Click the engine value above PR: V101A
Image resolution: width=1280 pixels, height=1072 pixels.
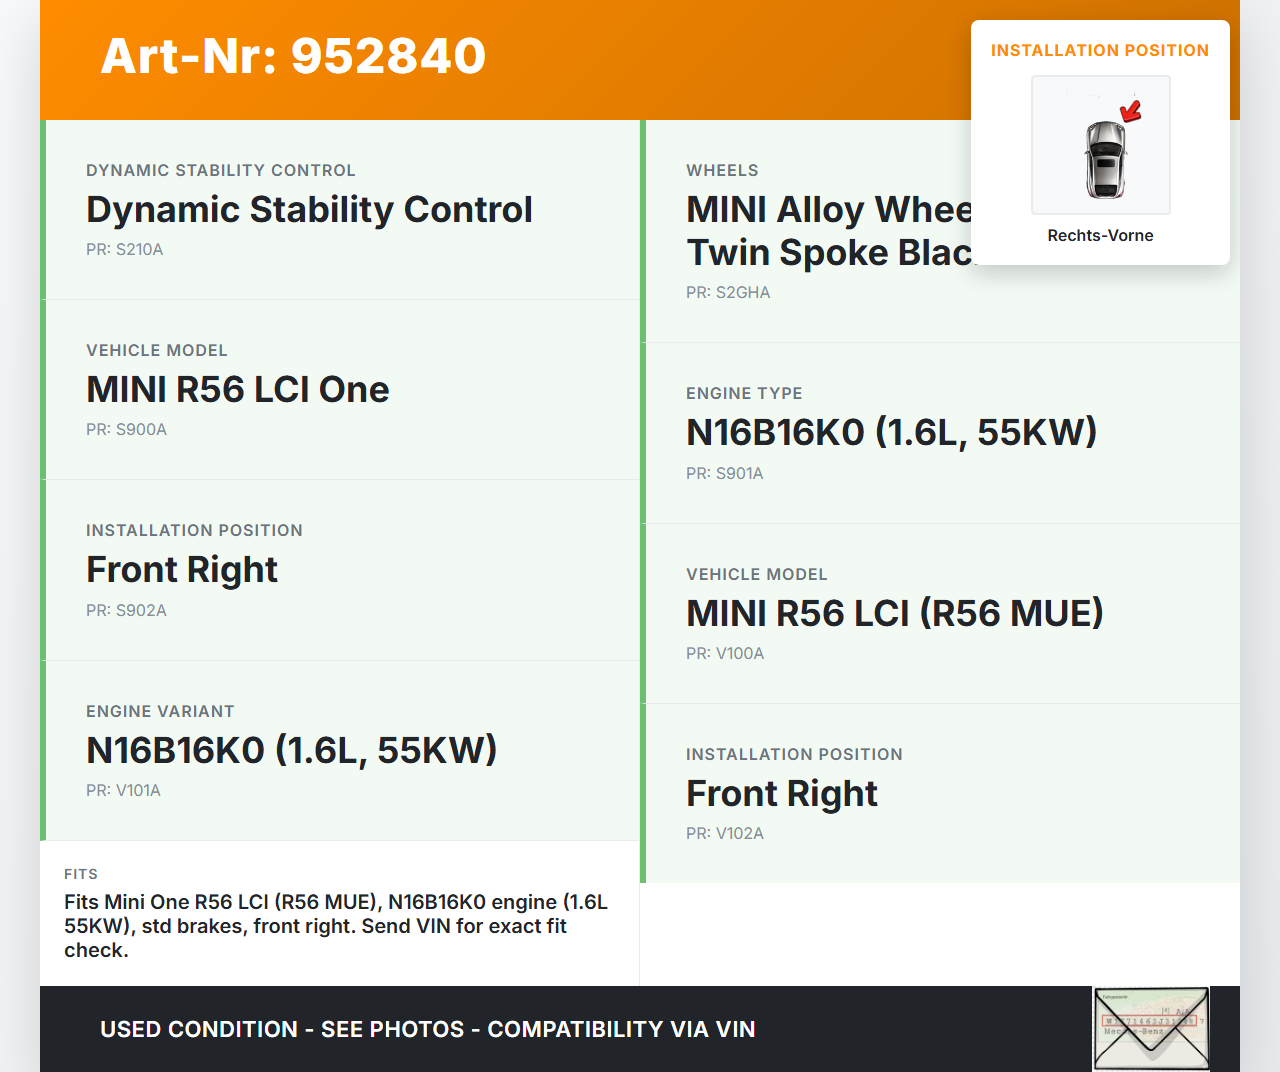point(292,751)
